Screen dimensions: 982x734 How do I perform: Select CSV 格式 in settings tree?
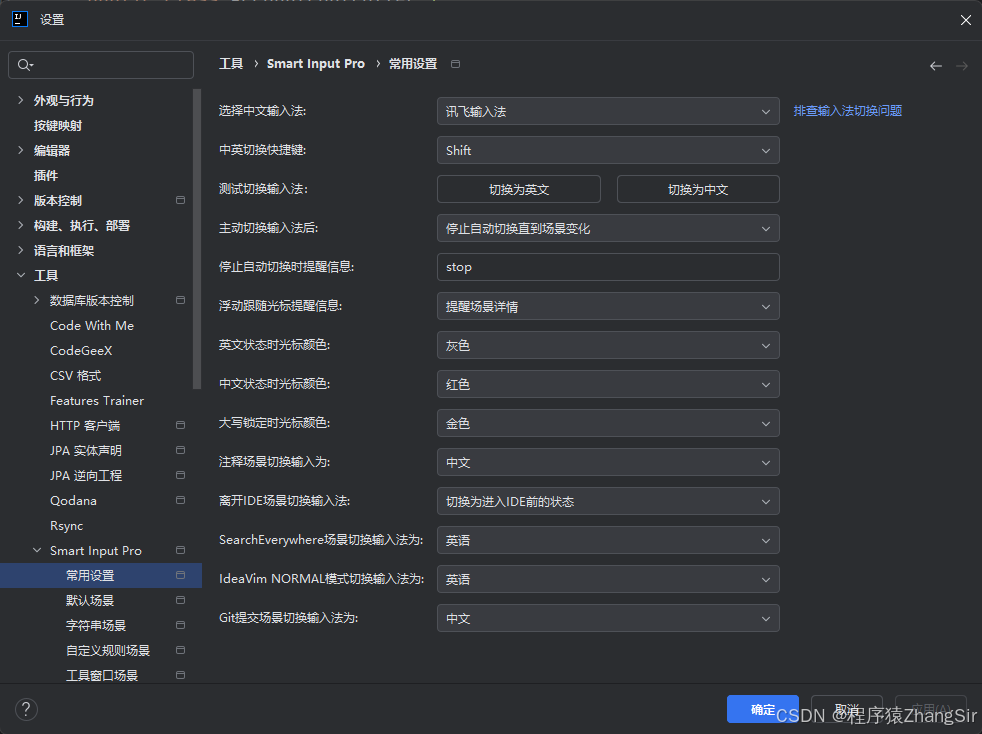[x=76, y=376]
